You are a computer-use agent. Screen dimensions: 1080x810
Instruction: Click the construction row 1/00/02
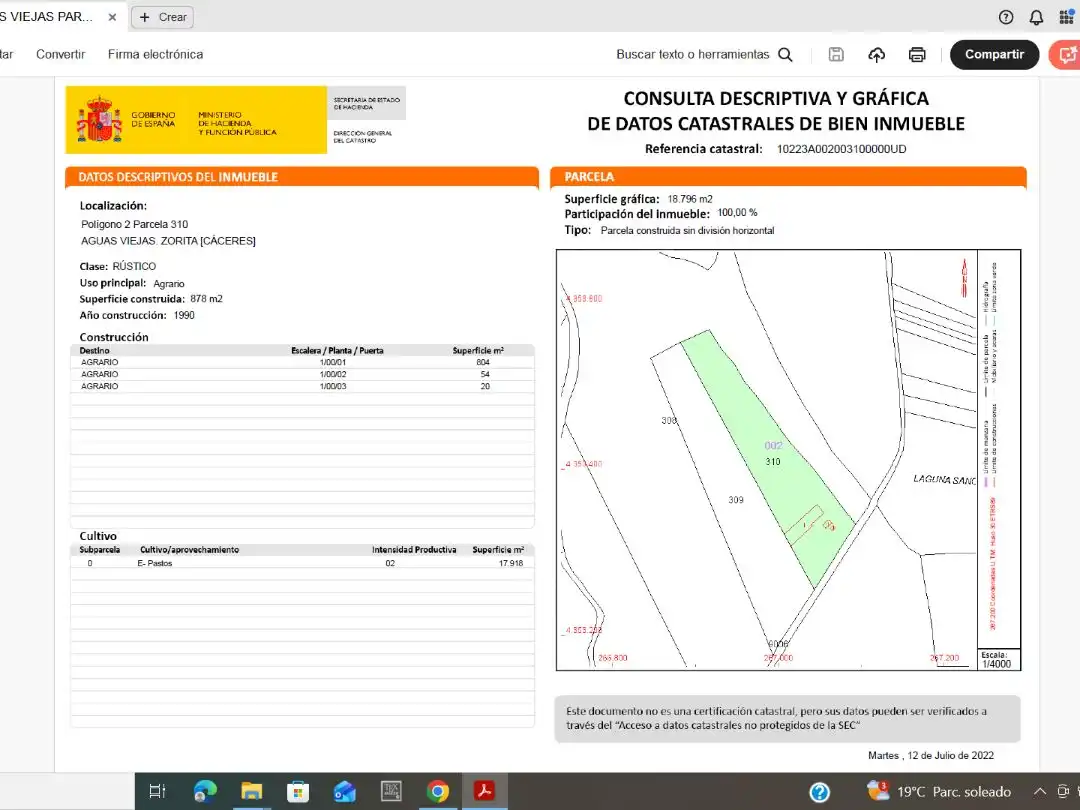[x=302, y=375]
